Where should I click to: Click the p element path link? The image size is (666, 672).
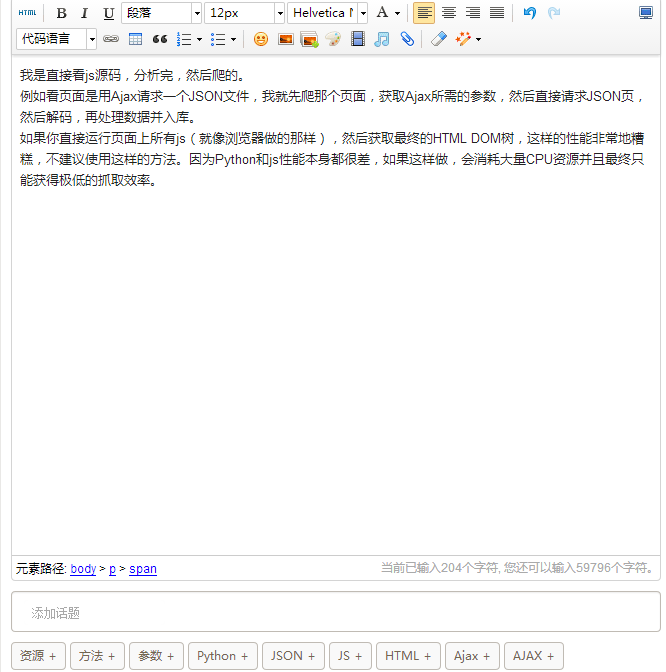click(x=112, y=569)
